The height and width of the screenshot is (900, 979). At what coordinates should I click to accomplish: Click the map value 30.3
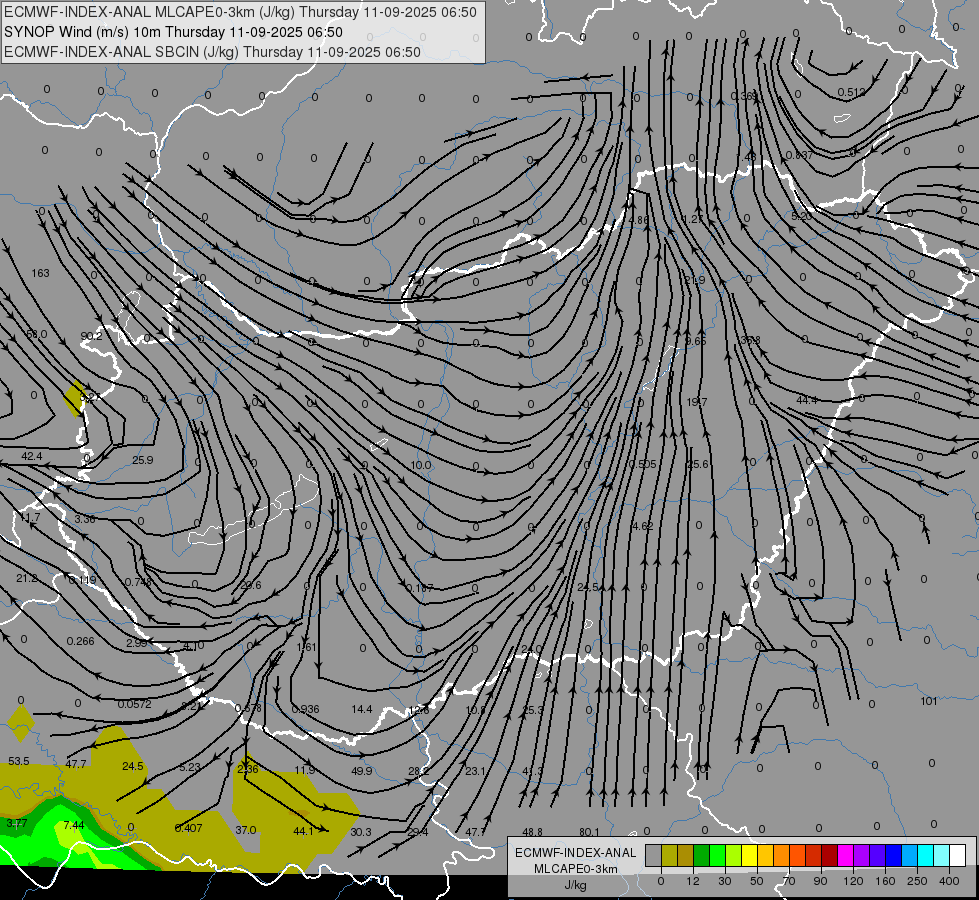coord(361,832)
